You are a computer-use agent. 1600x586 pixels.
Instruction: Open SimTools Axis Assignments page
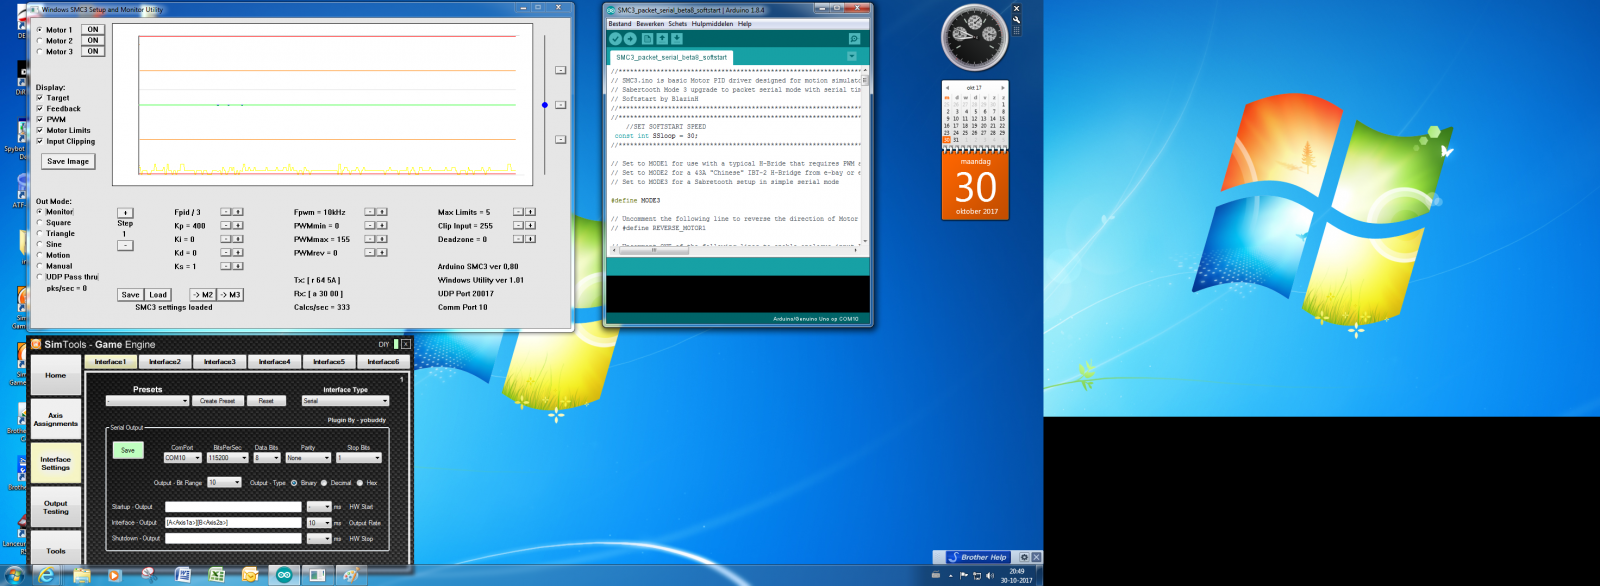tap(56, 419)
